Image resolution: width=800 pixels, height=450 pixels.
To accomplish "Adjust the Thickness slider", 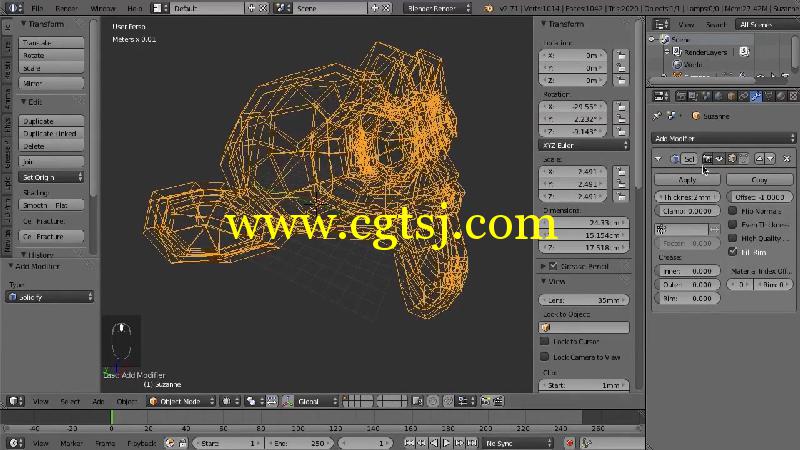I will (687, 197).
